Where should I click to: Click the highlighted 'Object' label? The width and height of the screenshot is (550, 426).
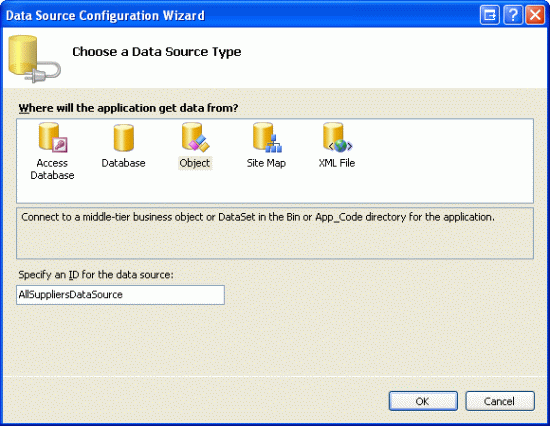195,163
